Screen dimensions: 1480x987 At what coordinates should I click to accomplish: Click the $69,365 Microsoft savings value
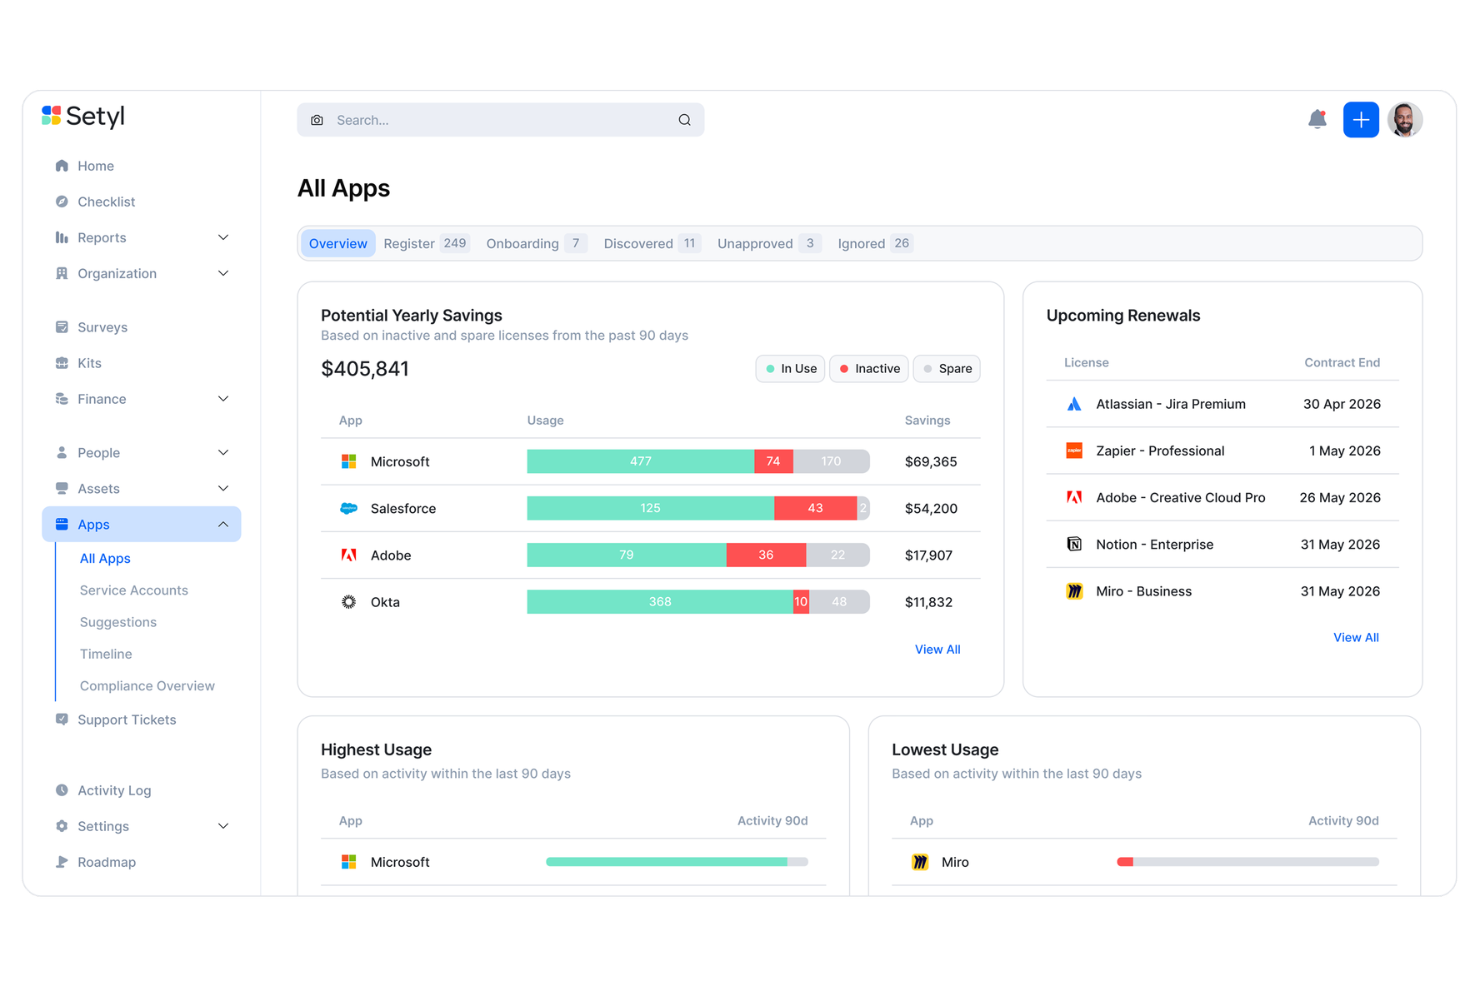click(931, 462)
